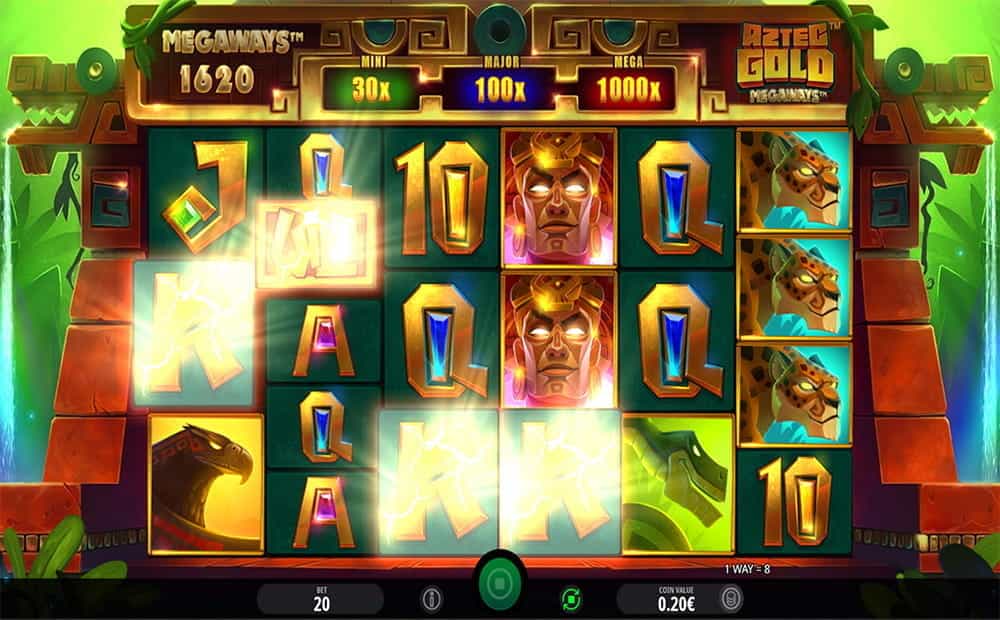Click the top jaguar symbol

point(795,179)
